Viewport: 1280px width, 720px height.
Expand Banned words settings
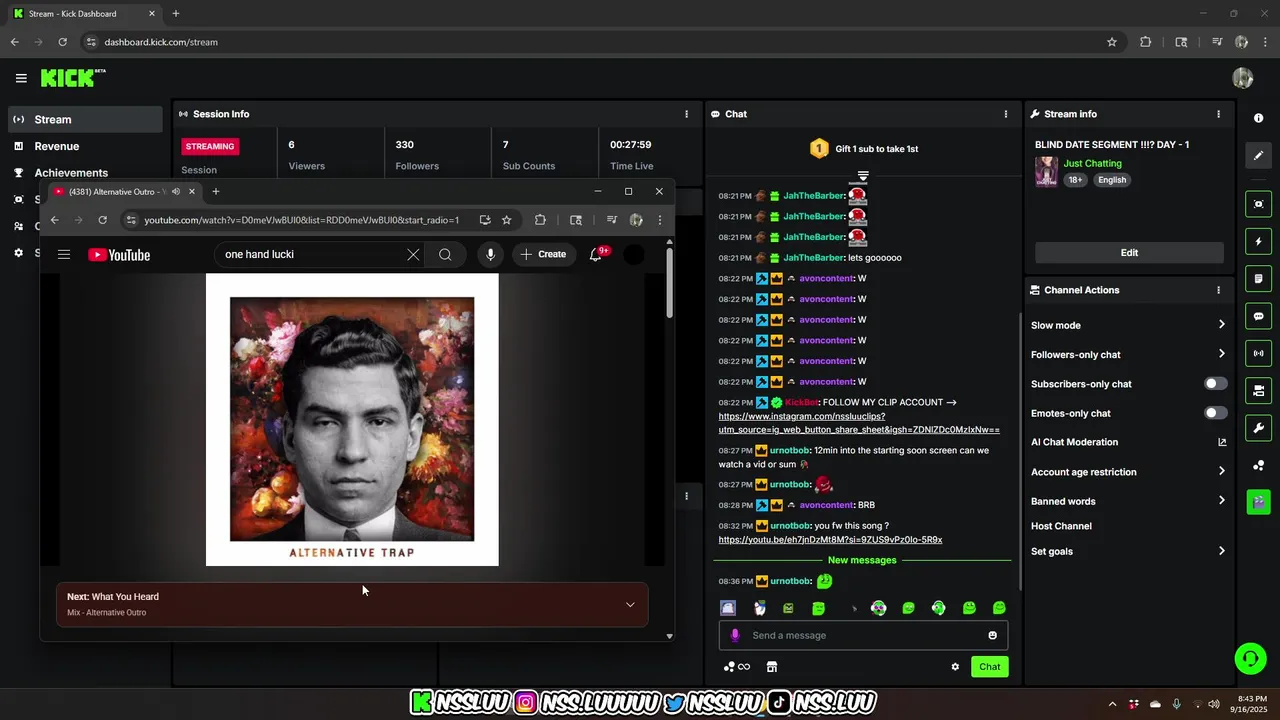click(x=1221, y=501)
